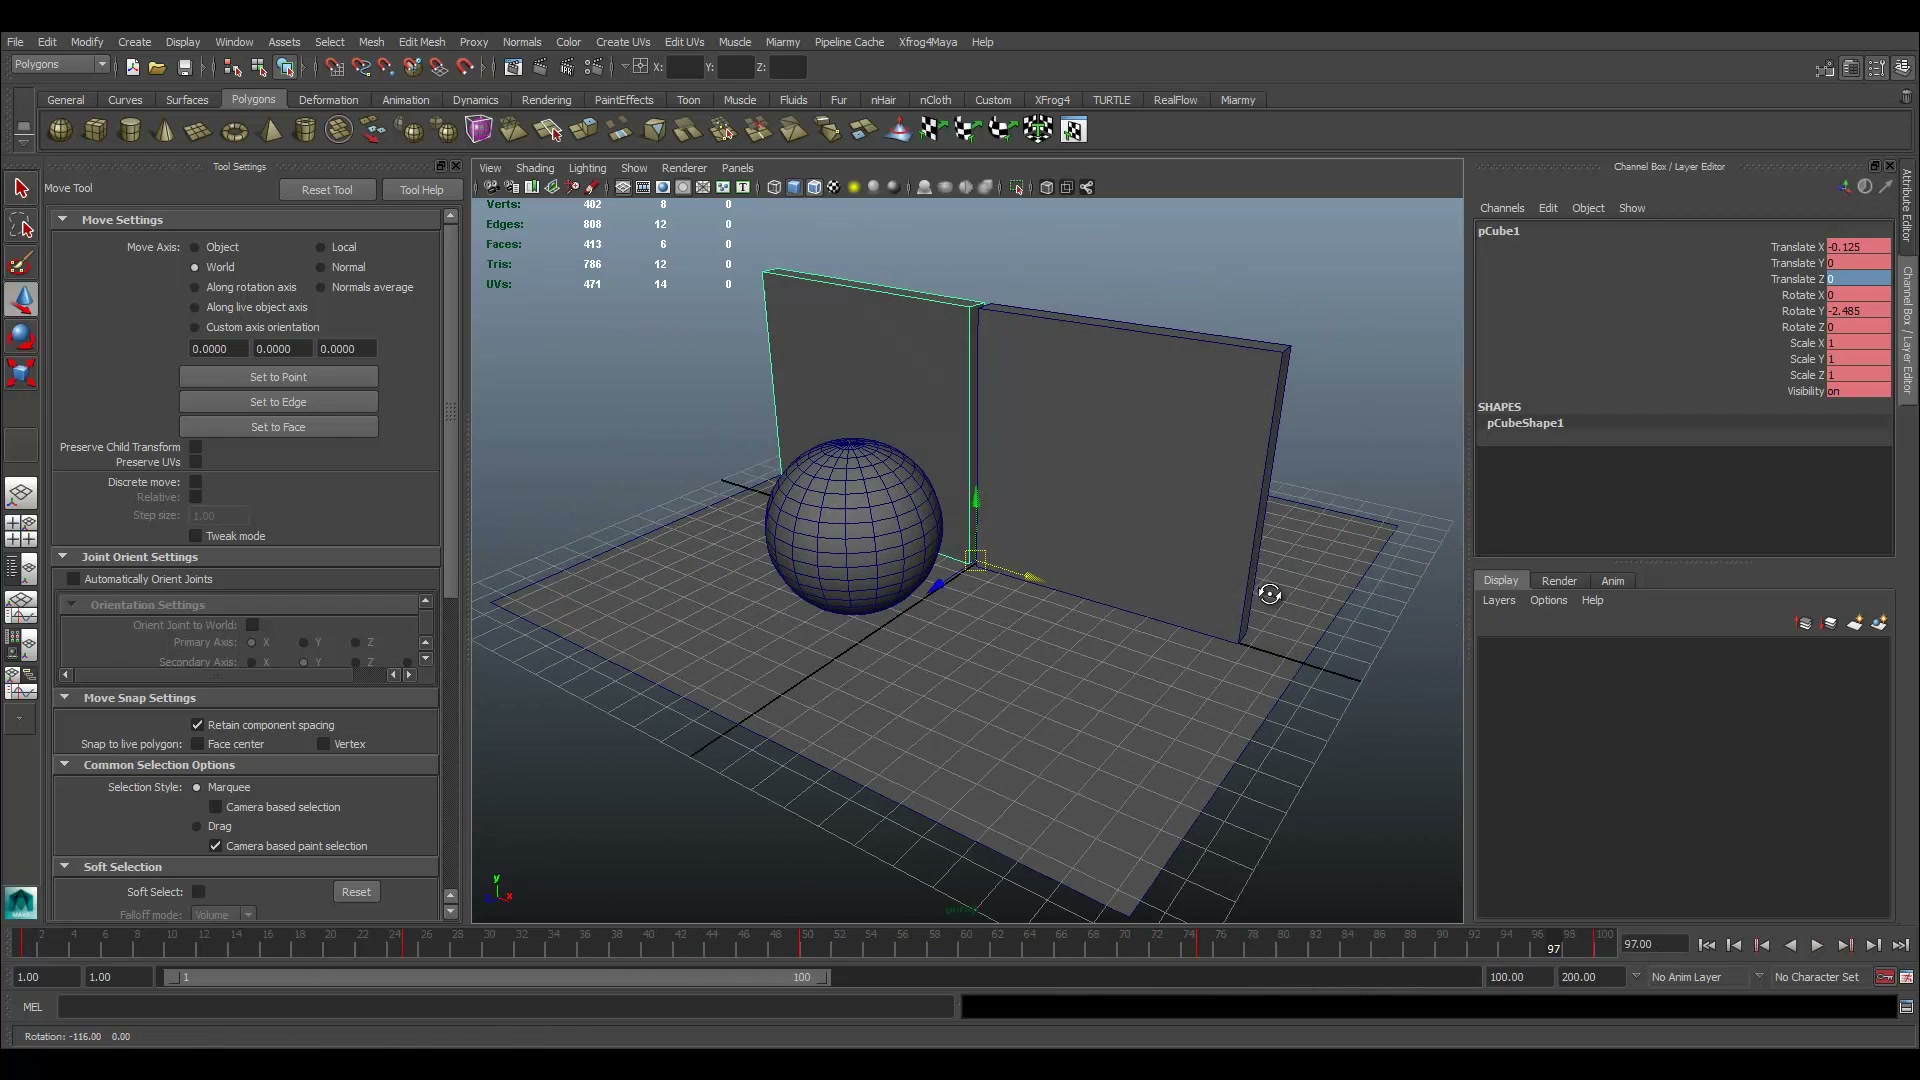Activate the Rotate tool icon
The image size is (1920, 1080).
click(21, 336)
